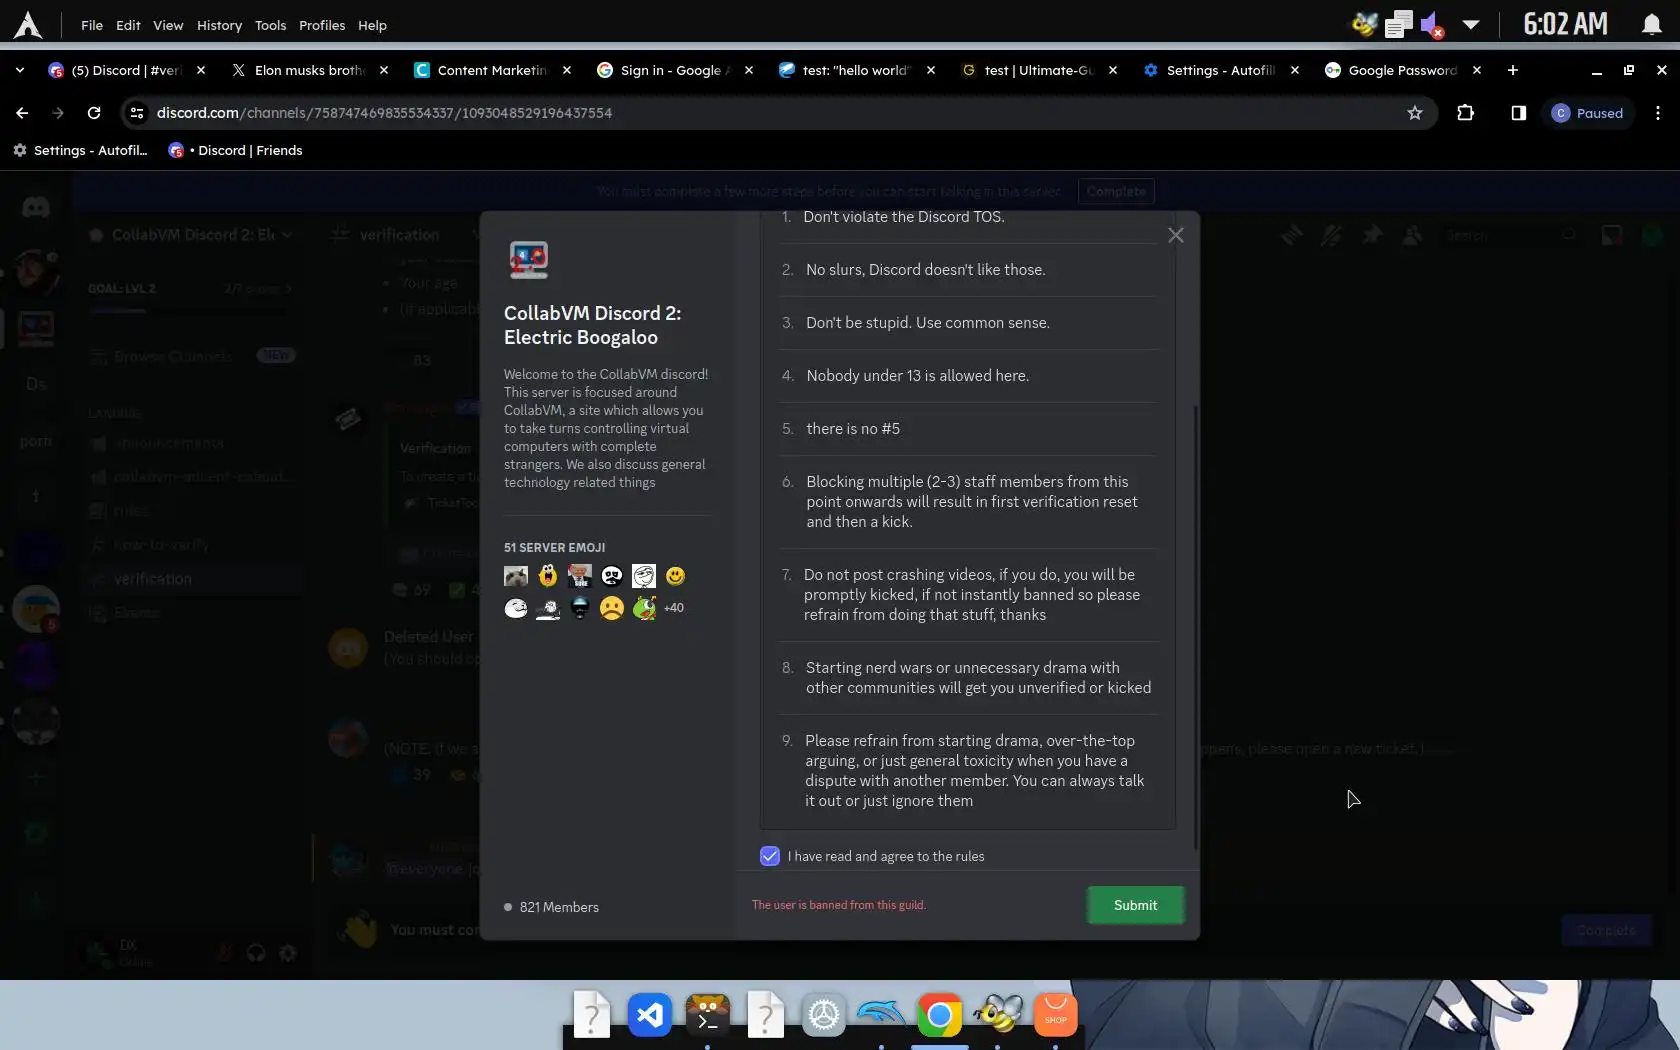The image size is (1680, 1050).
Task: Open system notifications bell
Action: tap(1652, 25)
